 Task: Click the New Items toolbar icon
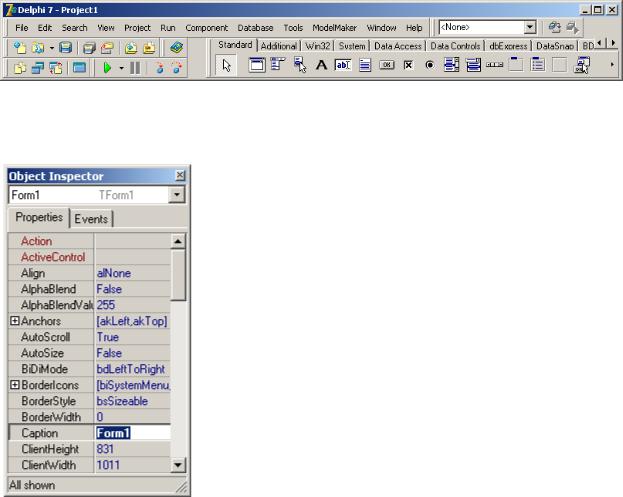19,48
